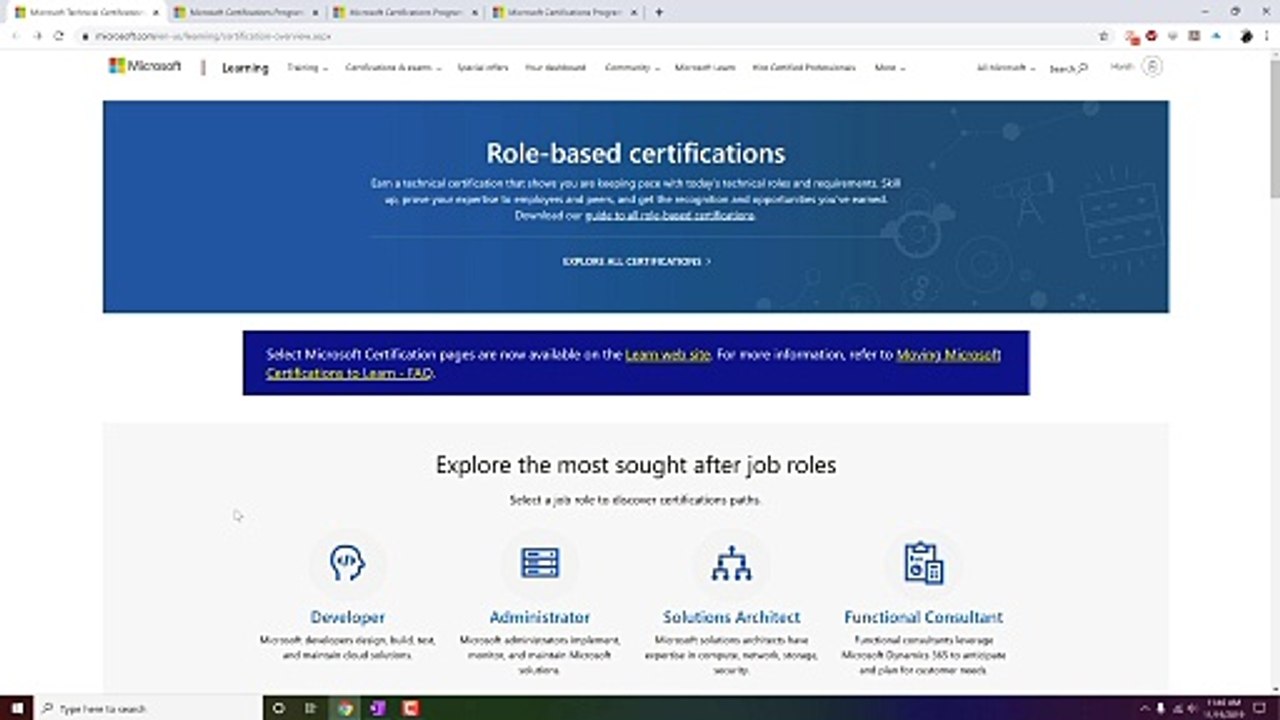Click the Learn web site link
This screenshot has width=1280, height=720.
(668, 354)
